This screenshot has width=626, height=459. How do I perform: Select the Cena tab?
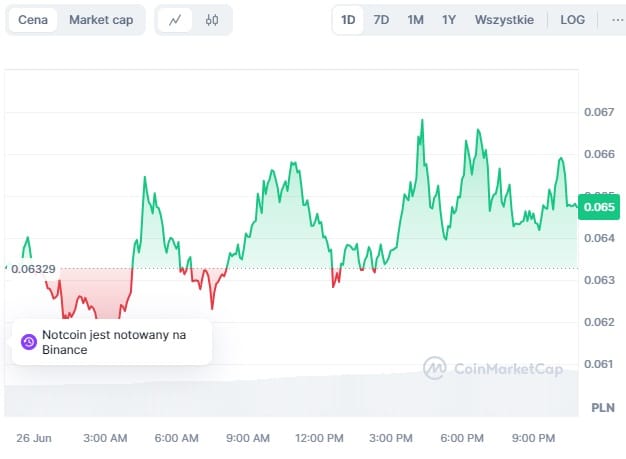pos(32,20)
